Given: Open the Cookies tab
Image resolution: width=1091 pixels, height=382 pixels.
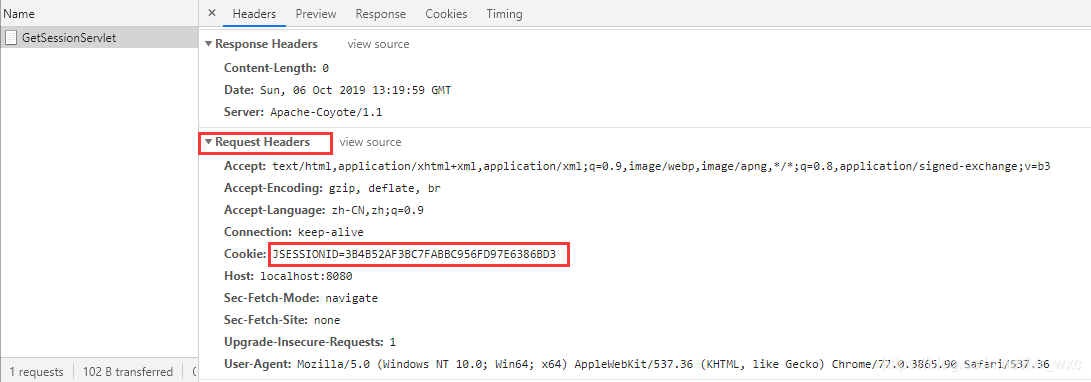Looking at the screenshot, I should coord(446,14).
